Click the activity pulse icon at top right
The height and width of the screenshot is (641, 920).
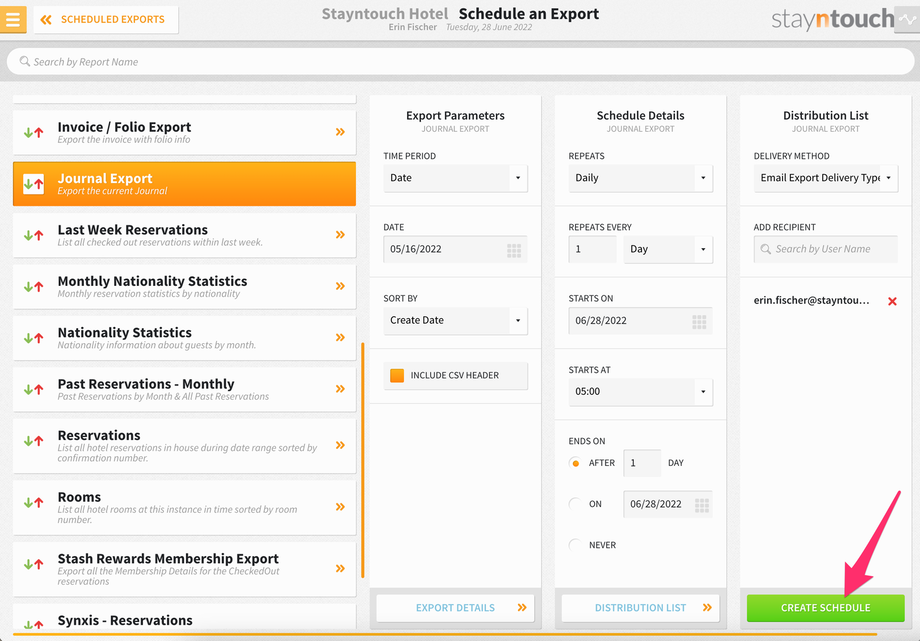click(x=908, y=20)
